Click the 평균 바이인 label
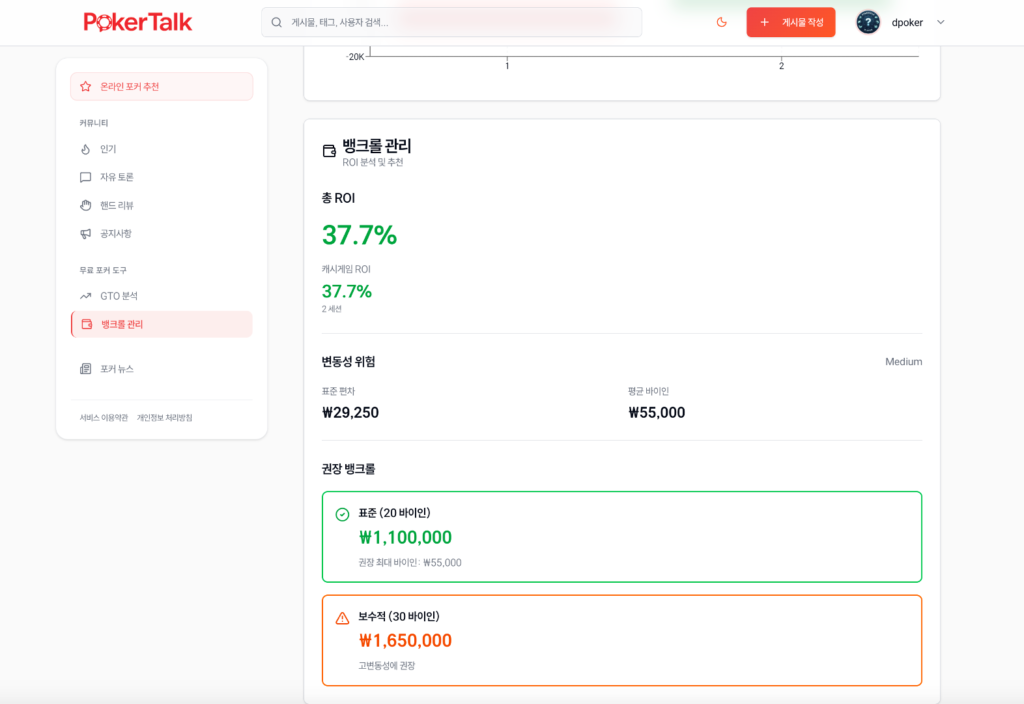This screenshot has width=1024, height=704. tap(648, 391)
